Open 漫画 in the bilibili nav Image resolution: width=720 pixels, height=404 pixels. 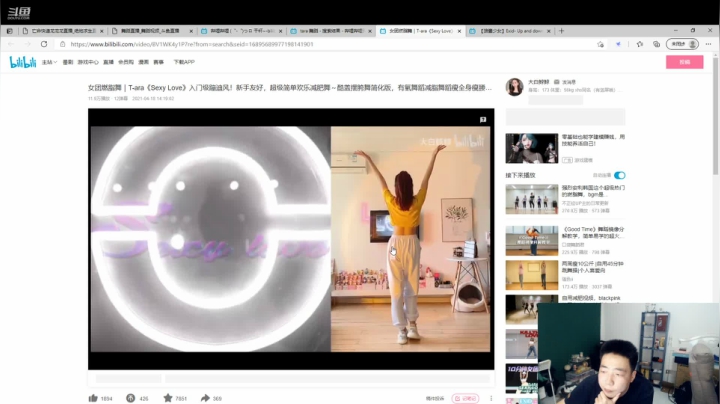(144, 62)
